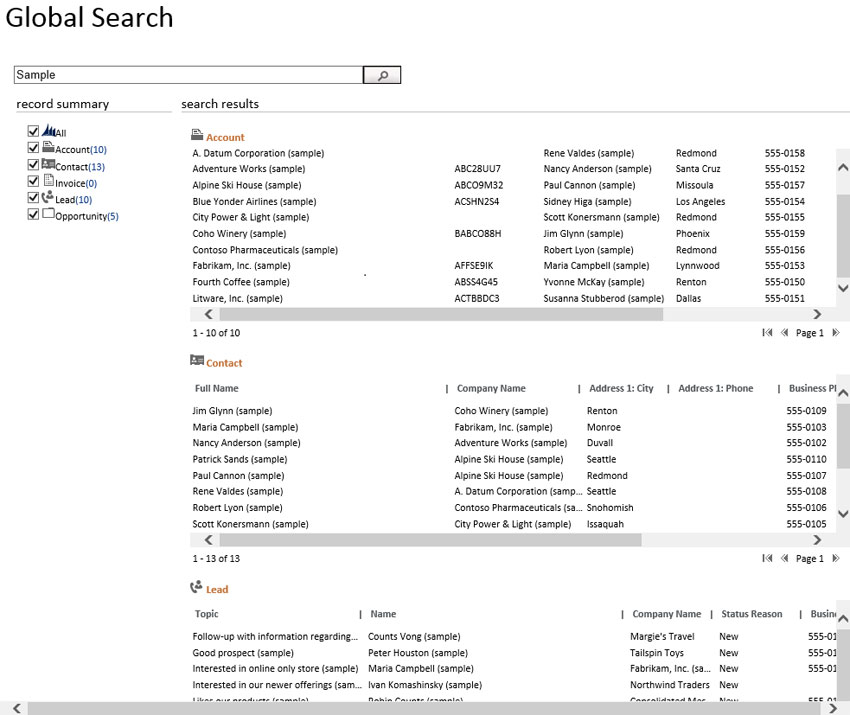Screen dimensions: 850x715
Task: Click the magnifier search button
Action: point(382,75)
